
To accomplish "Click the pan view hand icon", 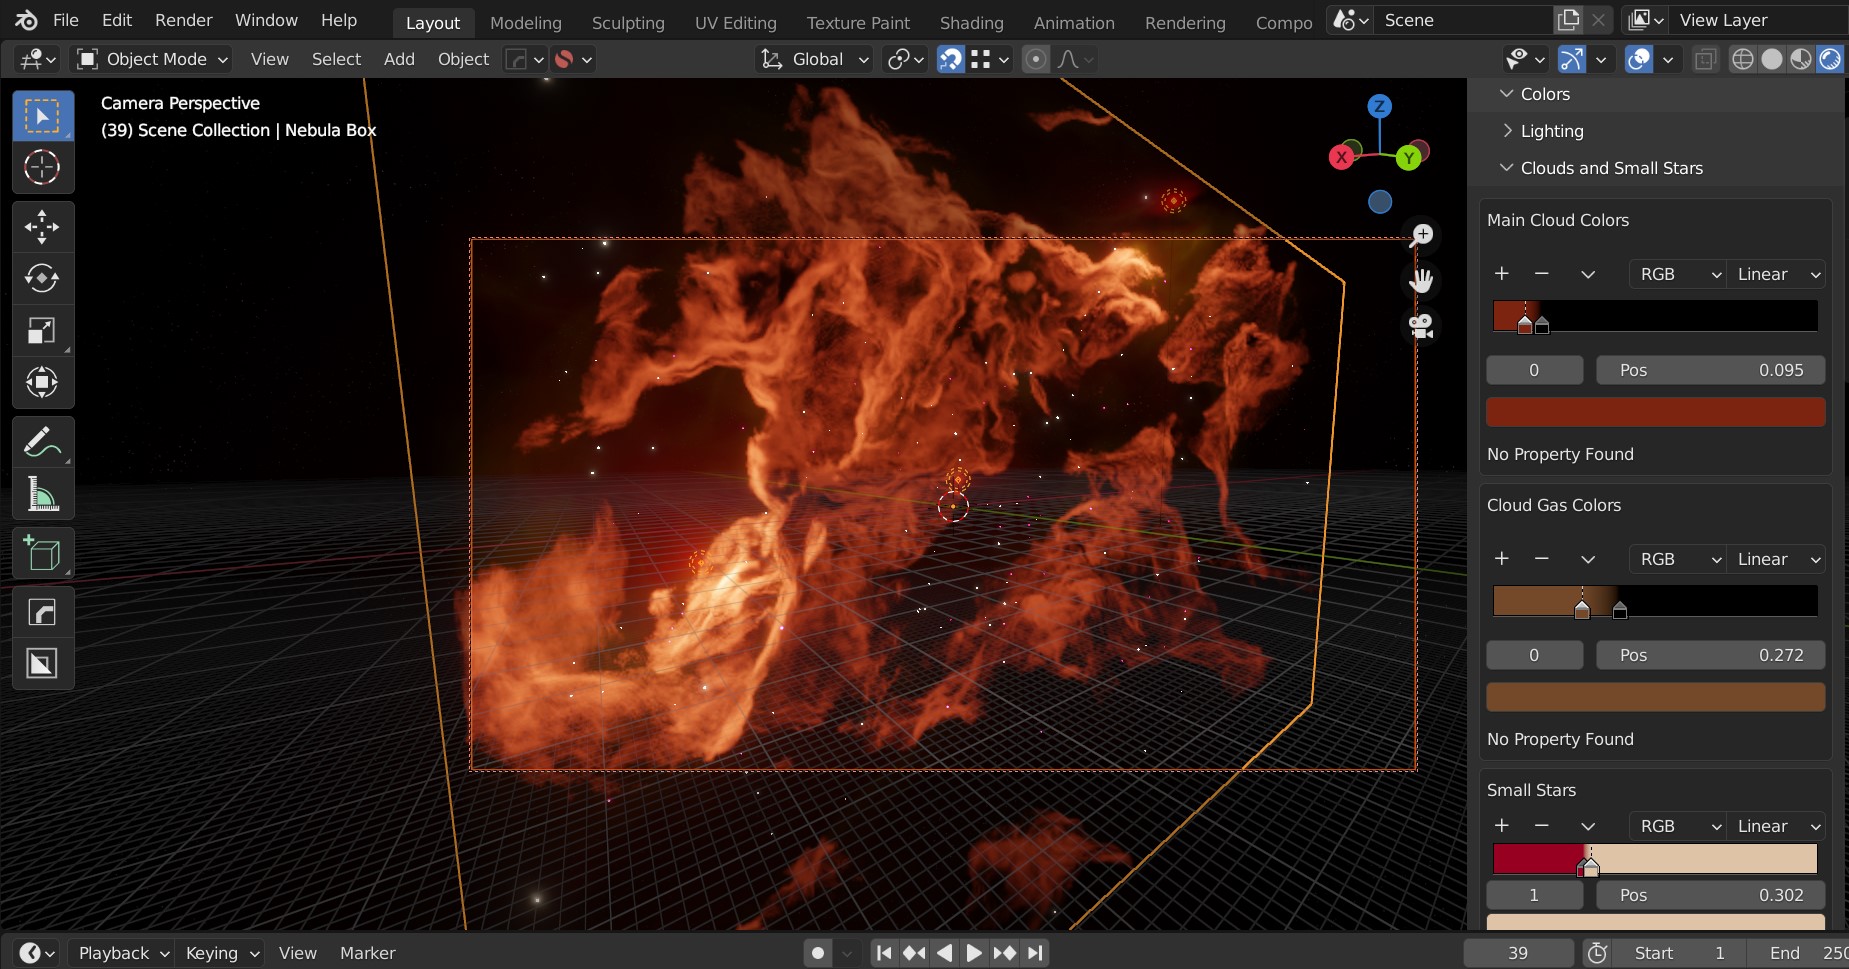I will (x=1421, y=281).
